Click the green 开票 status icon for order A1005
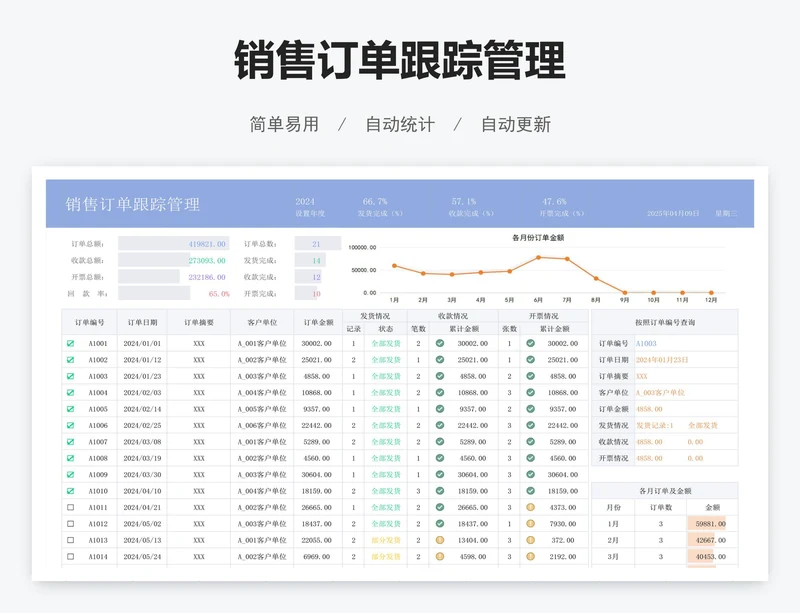This screenshot has height=613, width=800. click(531, 409)
